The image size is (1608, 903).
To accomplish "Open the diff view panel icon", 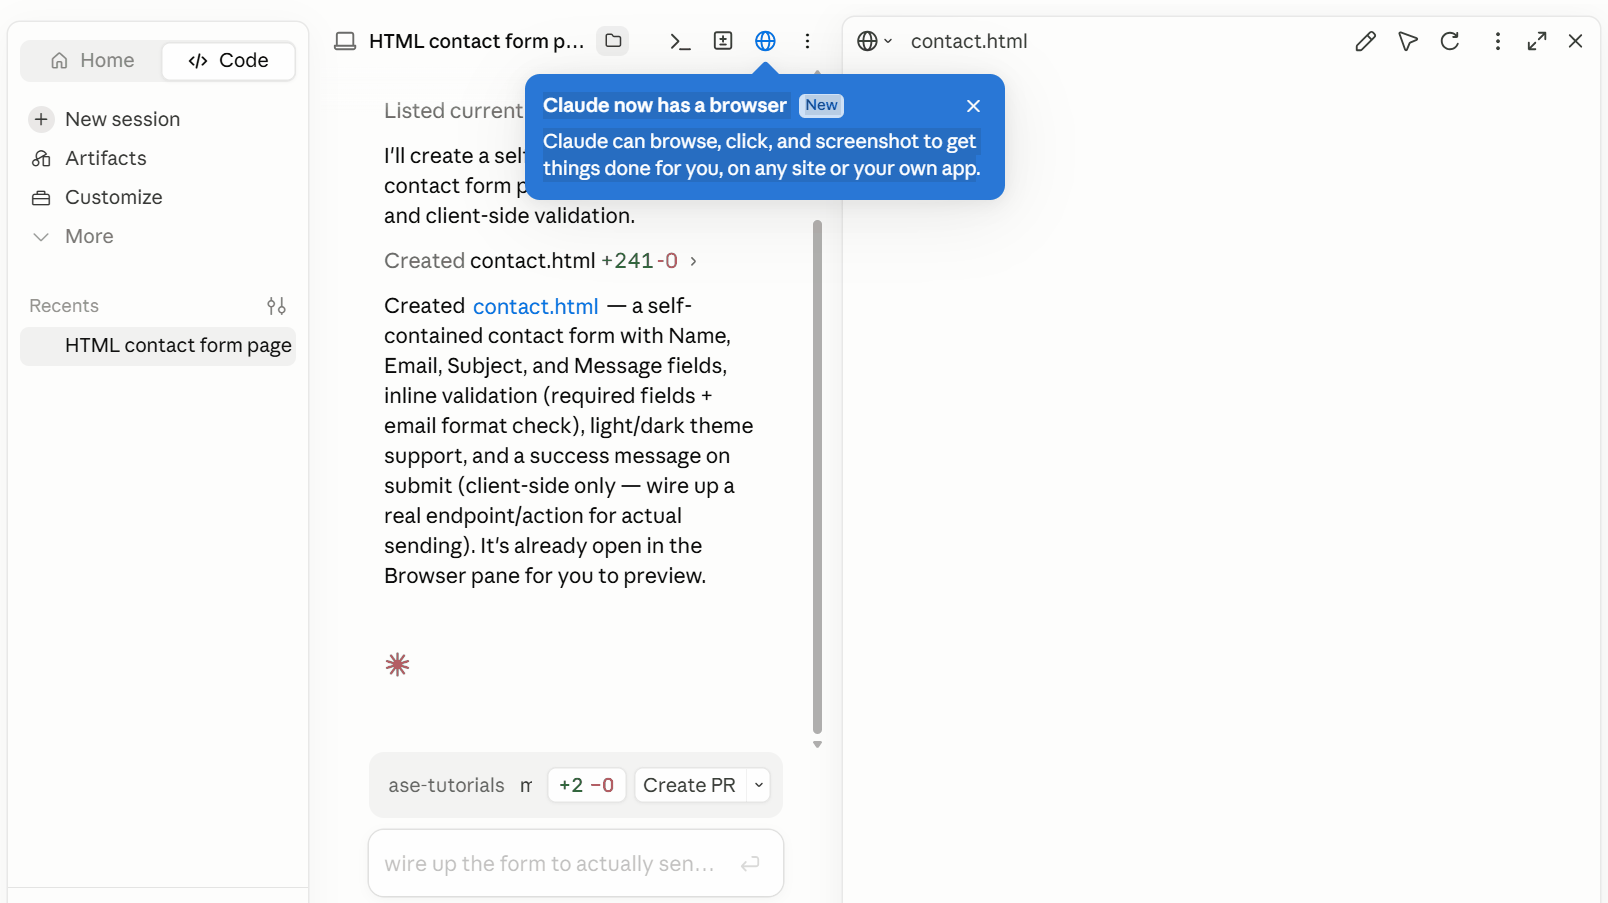I will click(x=723, y=41).
